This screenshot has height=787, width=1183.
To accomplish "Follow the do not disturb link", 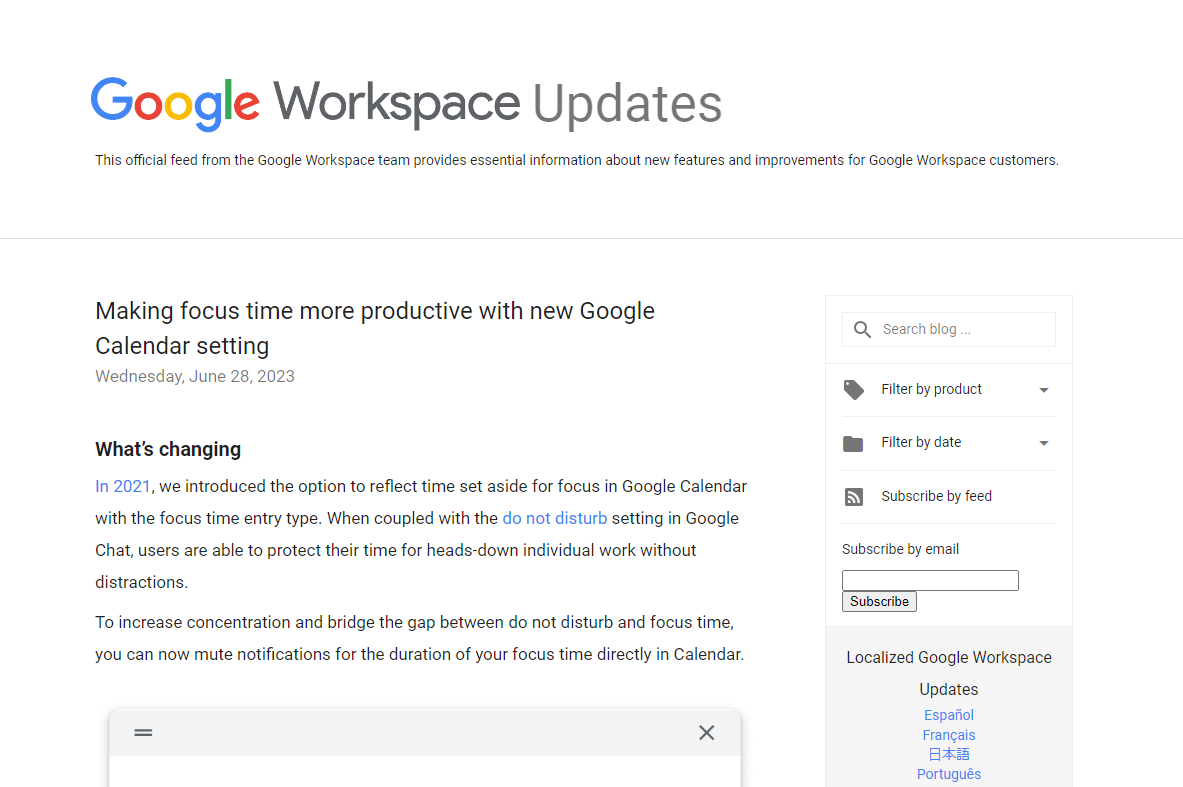I will [x=554, y=518].
